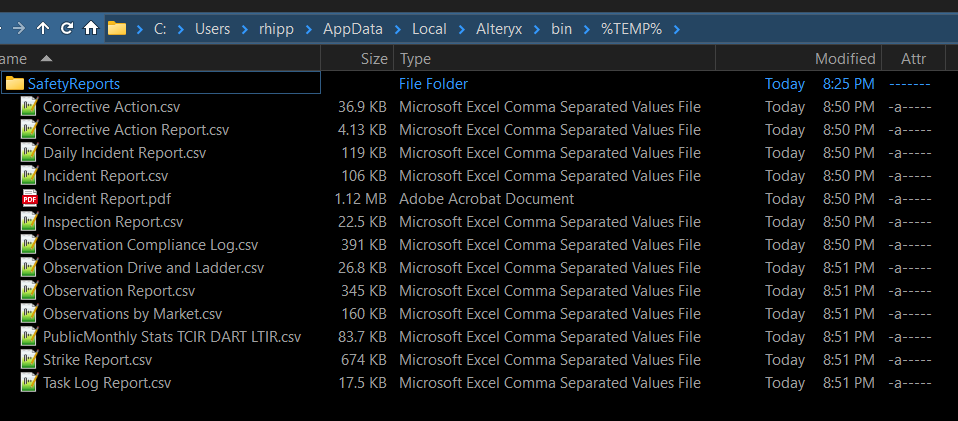Viewport: 958px width, 421px height.
Task: Click the SafetyReports folder icon
Action: [x=15, y=84]
